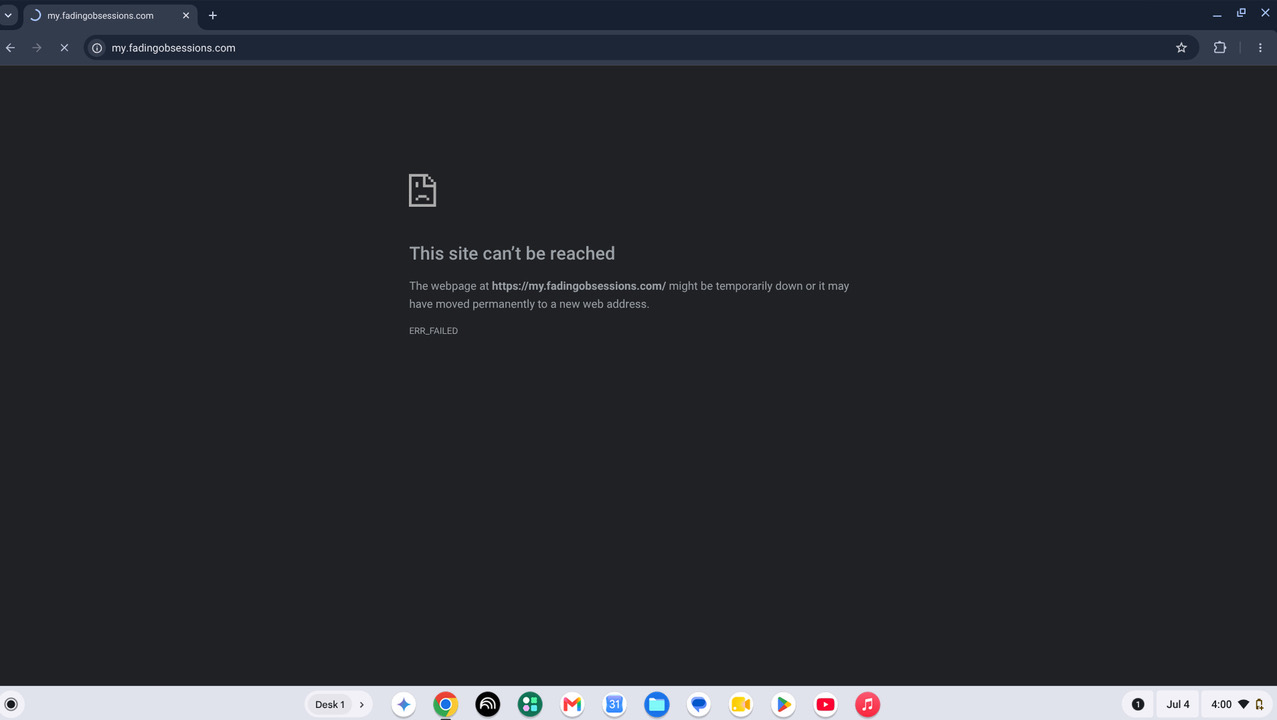Open the black wifi-arcs app icon in the shelf
The width and height of the screenshot is (1277, 720).
488,704
